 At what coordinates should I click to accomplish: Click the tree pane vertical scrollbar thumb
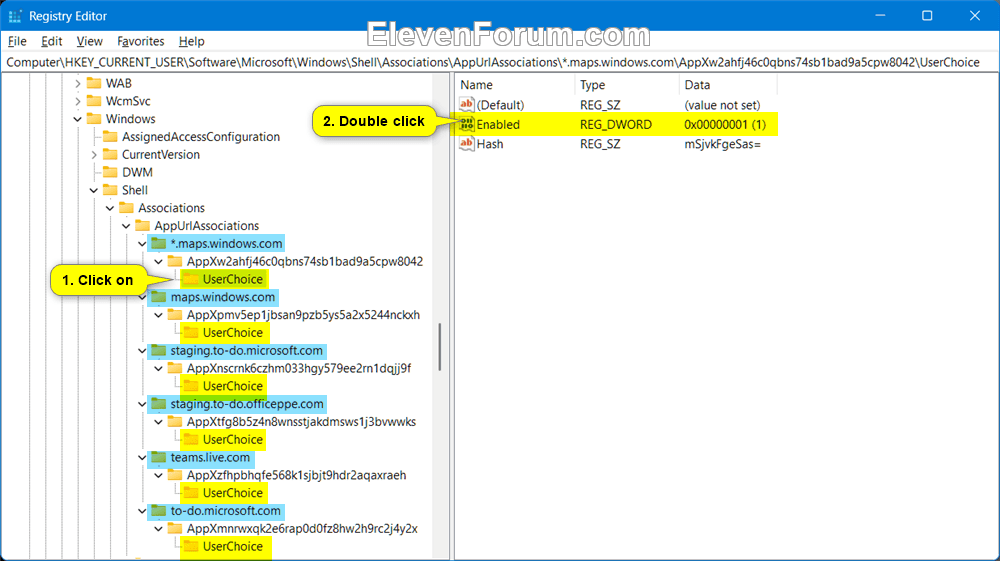(439, 347)
